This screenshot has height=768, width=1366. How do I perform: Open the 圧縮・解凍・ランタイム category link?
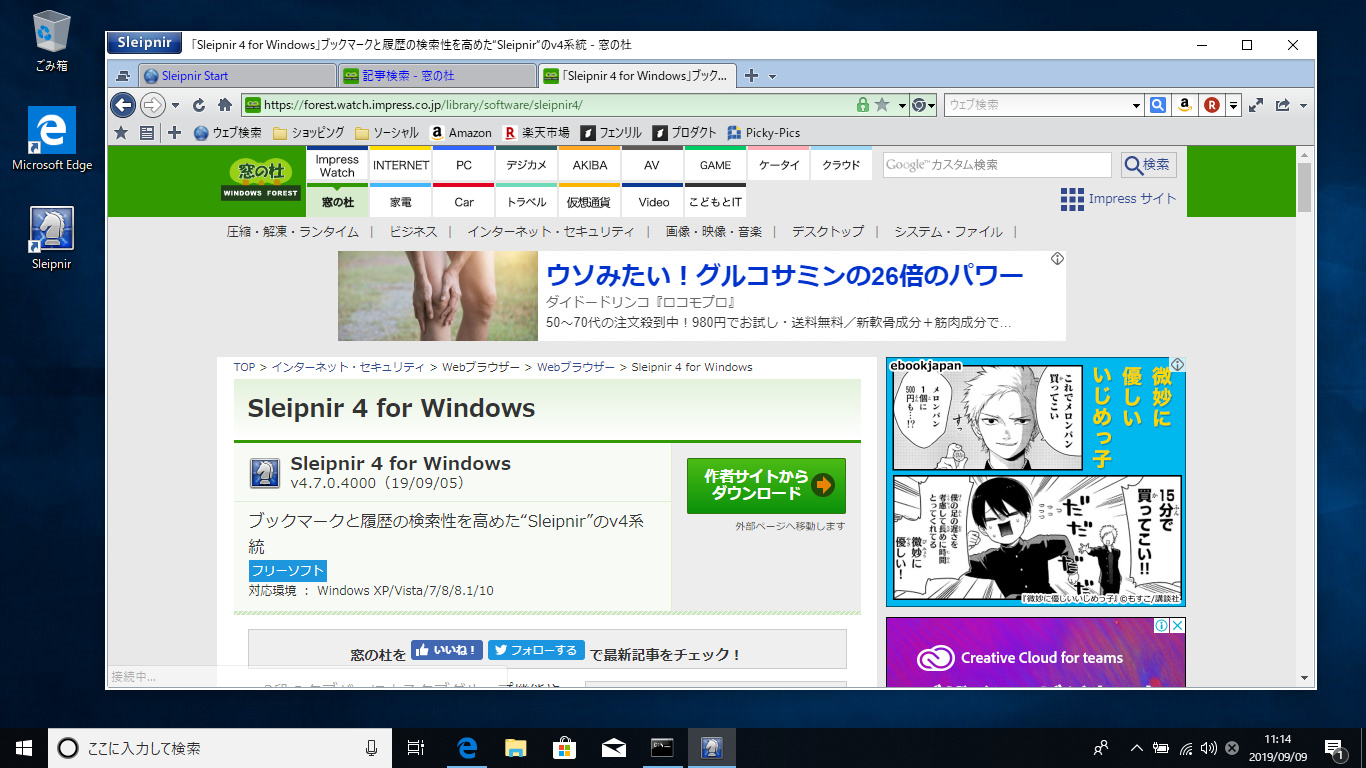pyautogui.click(x=292, y=232)
